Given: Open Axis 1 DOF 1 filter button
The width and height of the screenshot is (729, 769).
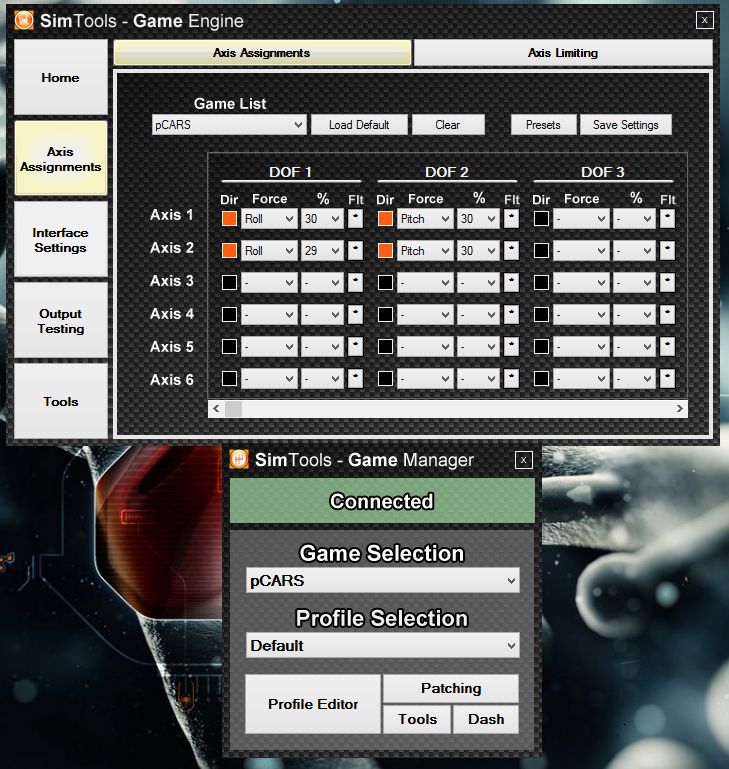Looking at the screenshot, I should (x=355, y=218).
